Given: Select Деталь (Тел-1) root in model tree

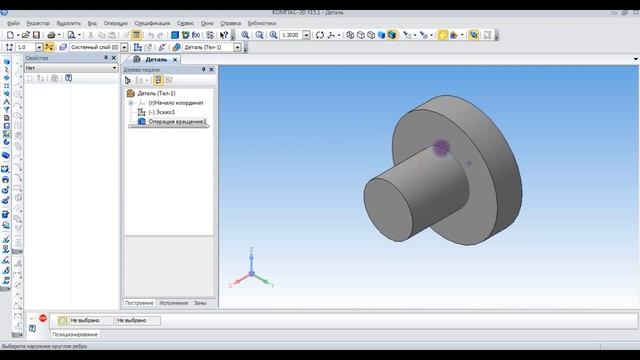Looking at the screenshot, I should coord(156,93).
